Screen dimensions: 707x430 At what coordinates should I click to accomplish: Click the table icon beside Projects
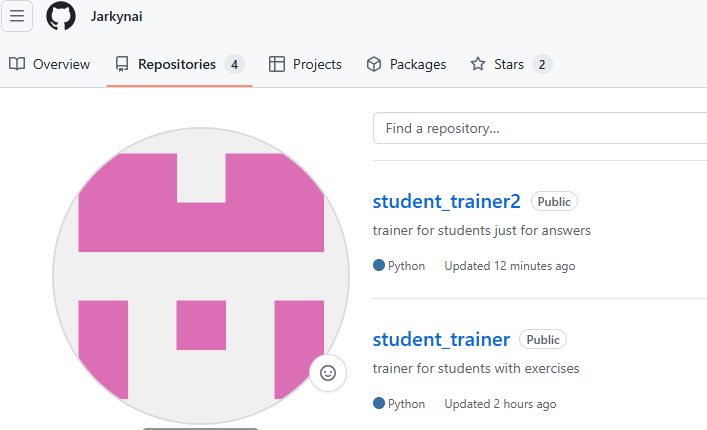pyautogui.click(x=277, y=64)
